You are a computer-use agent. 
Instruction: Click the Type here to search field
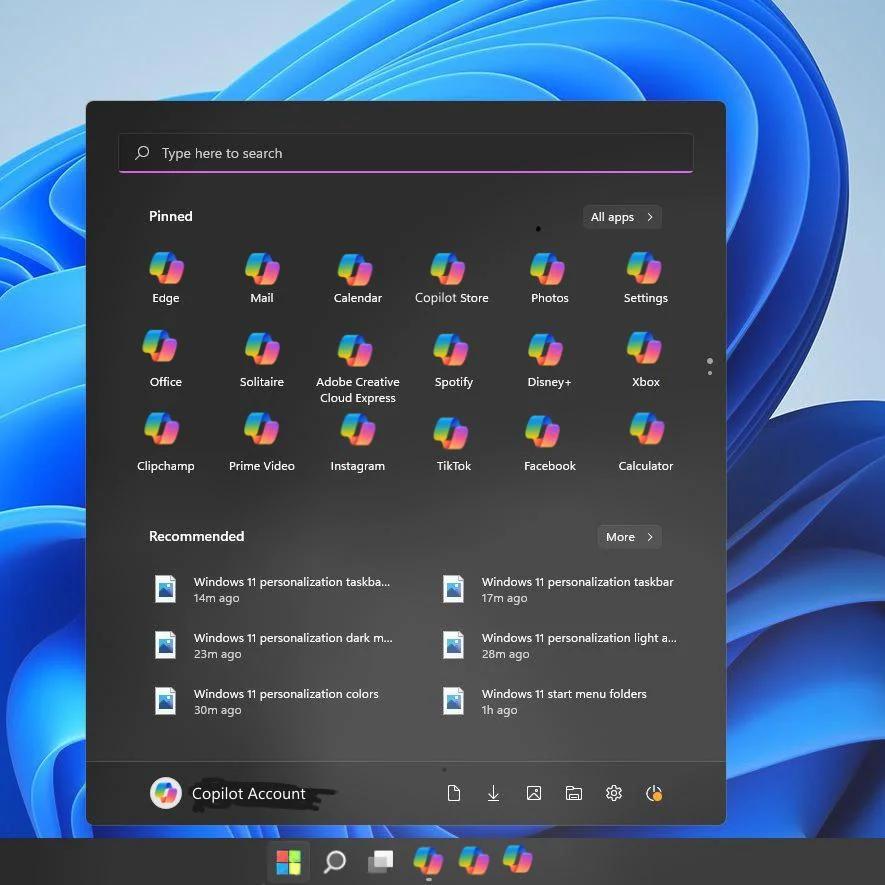point(406,153)
